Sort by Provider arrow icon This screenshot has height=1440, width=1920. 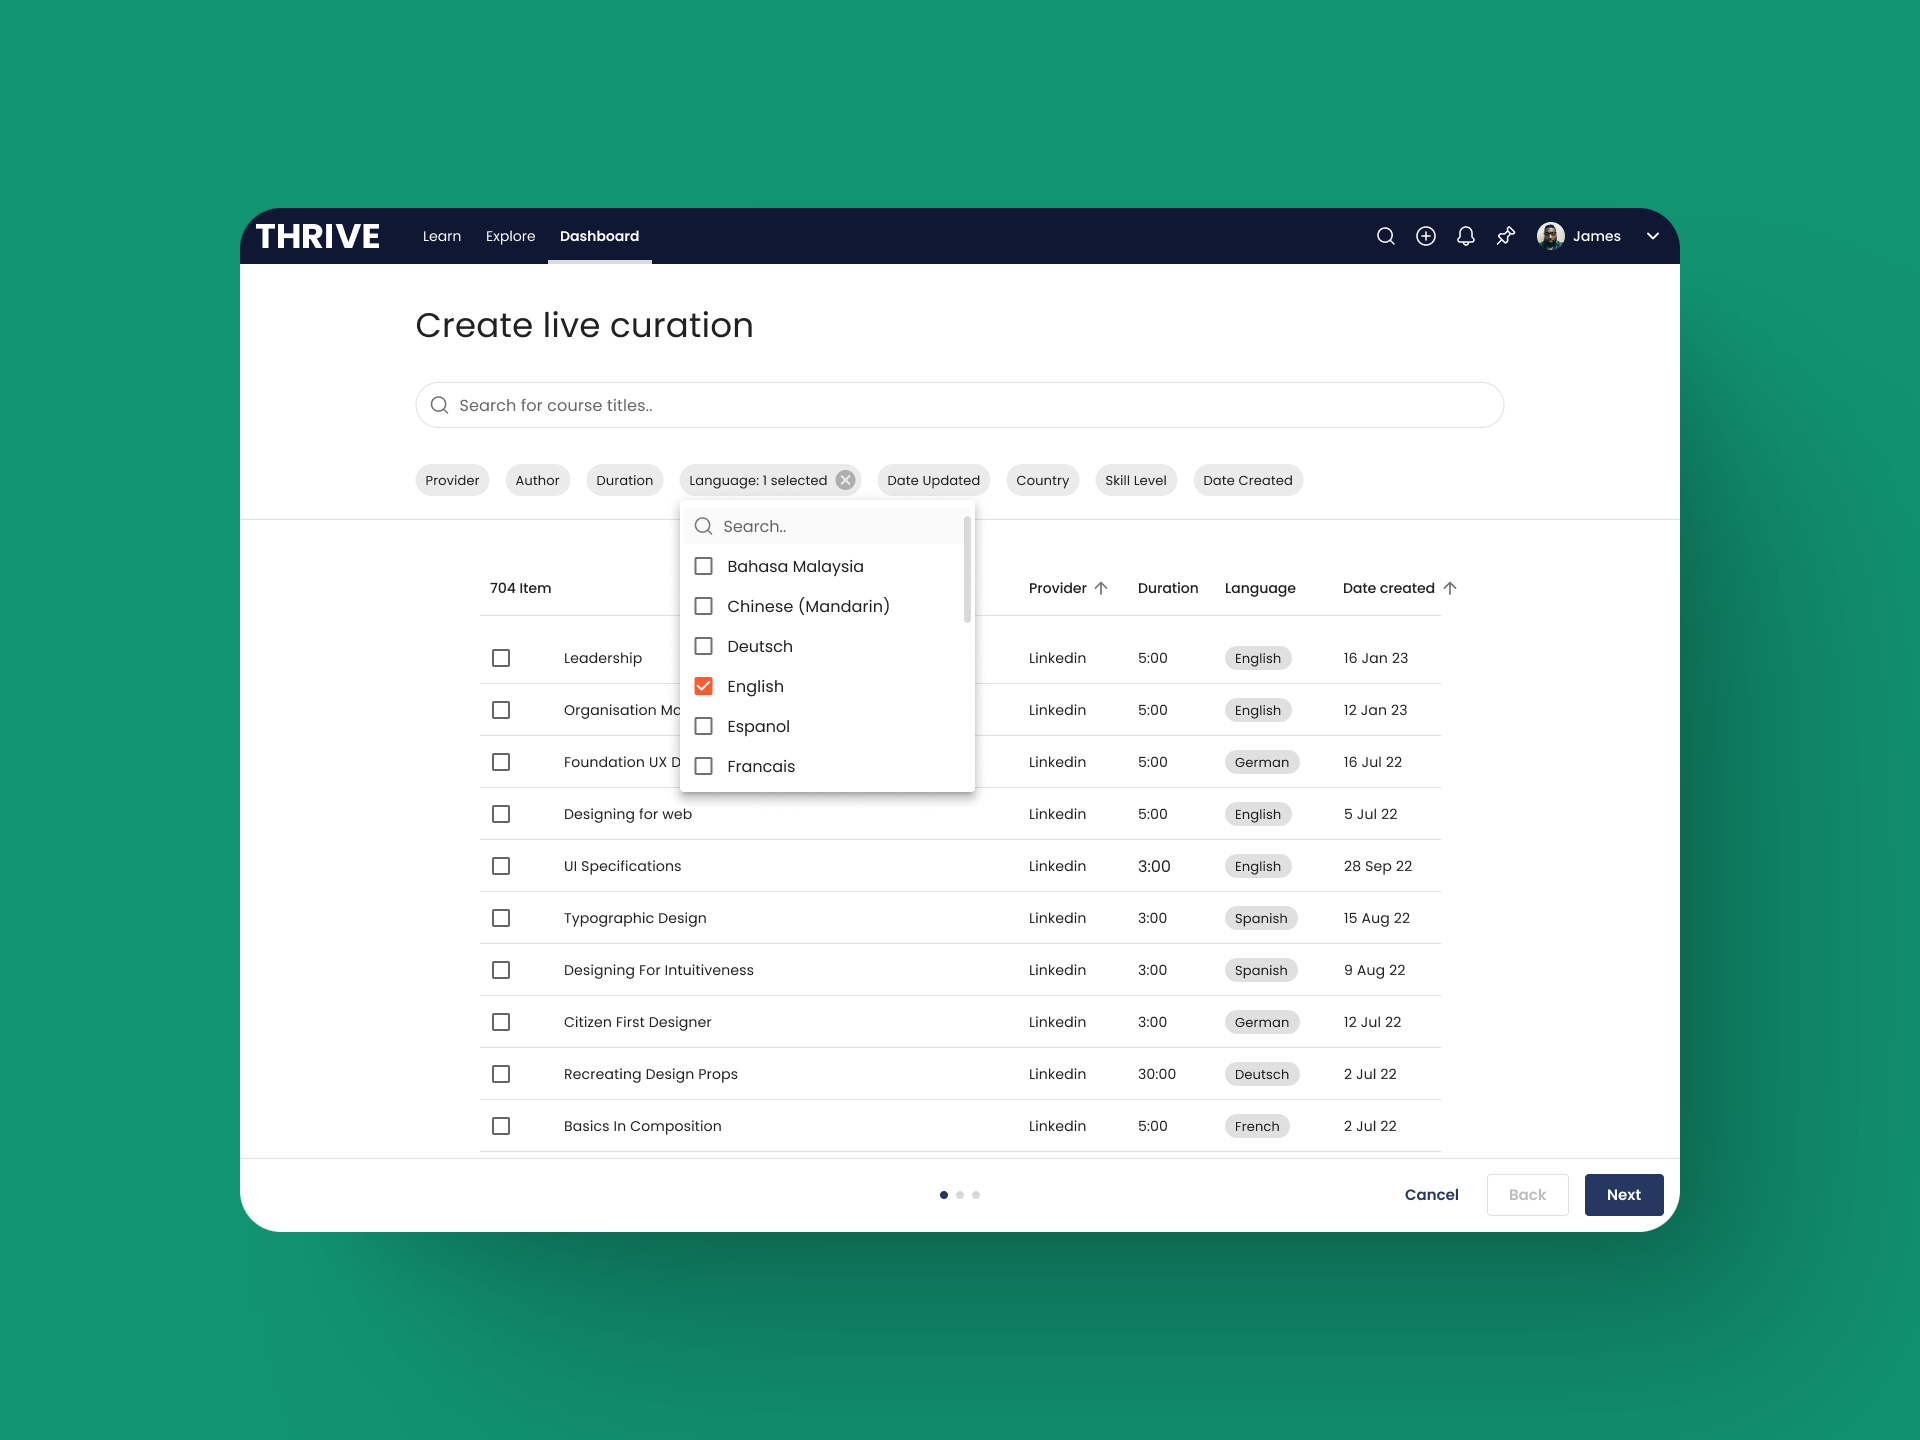point(1101,588)
